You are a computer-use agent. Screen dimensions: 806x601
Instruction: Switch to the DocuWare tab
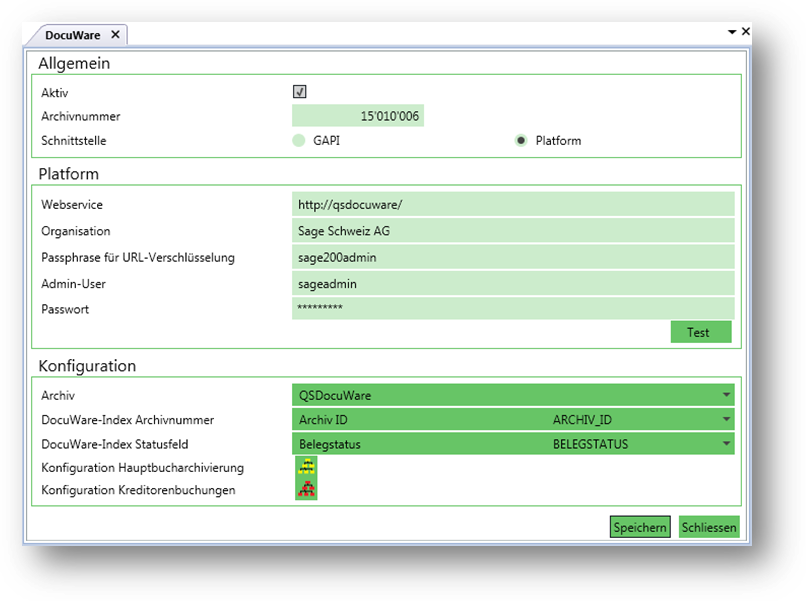[x=72, y=35]
